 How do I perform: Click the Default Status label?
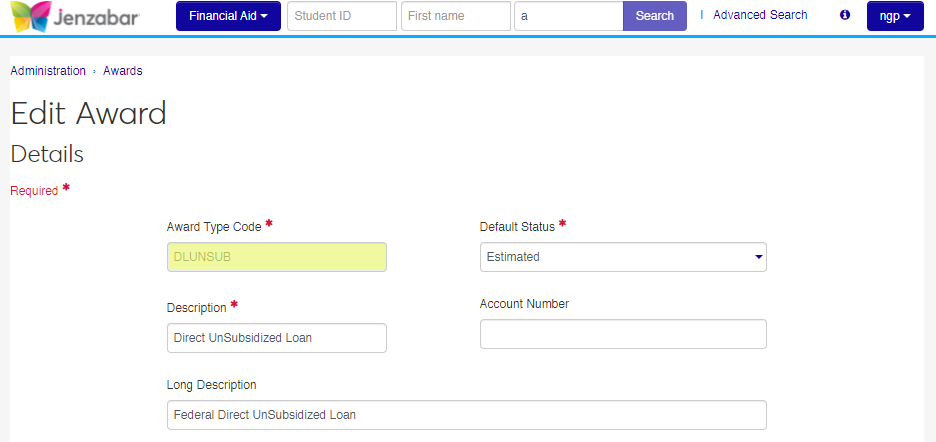click(x=517, y=227)
